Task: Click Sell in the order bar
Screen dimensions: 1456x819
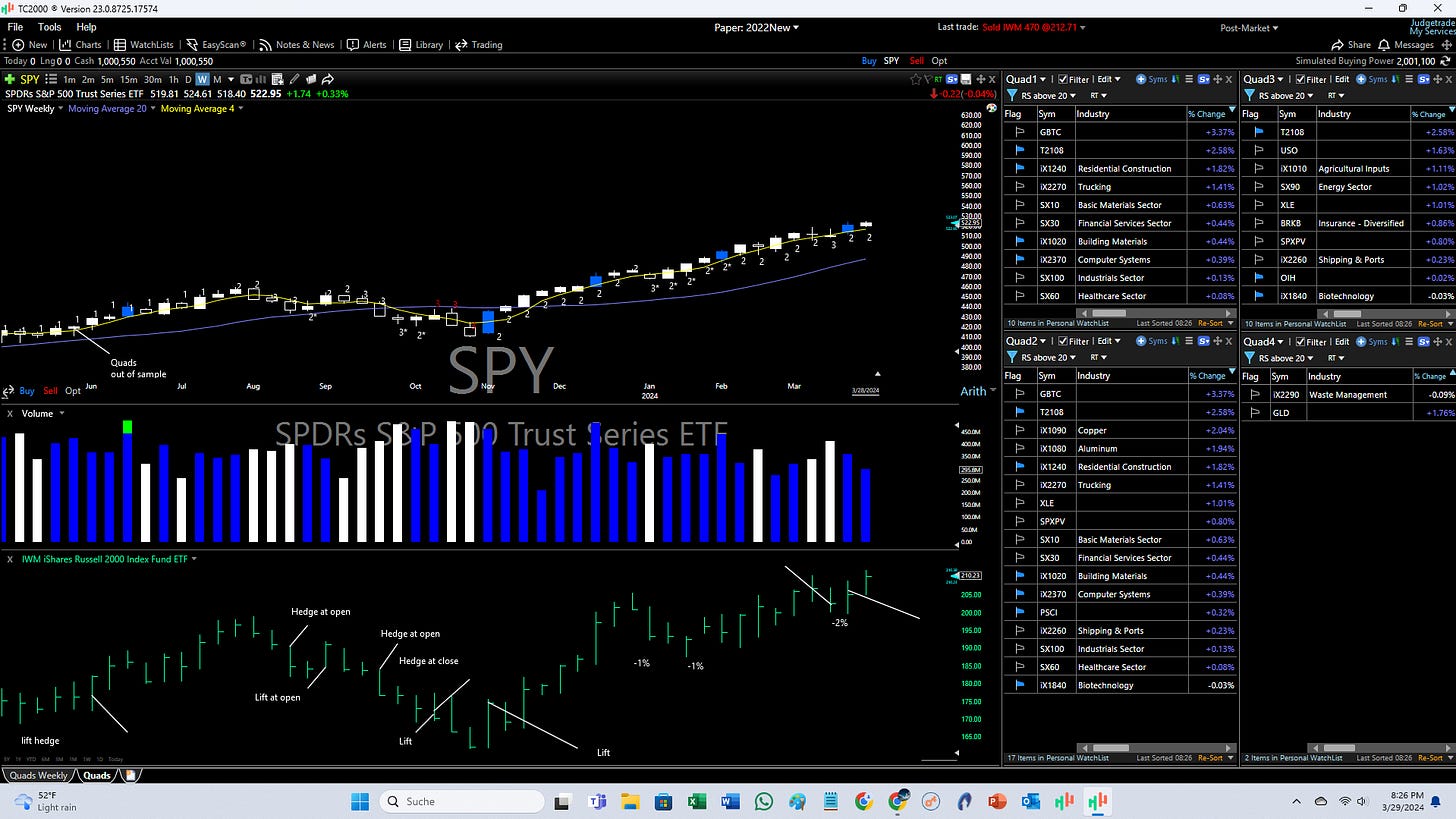Action: click(917, 61)
